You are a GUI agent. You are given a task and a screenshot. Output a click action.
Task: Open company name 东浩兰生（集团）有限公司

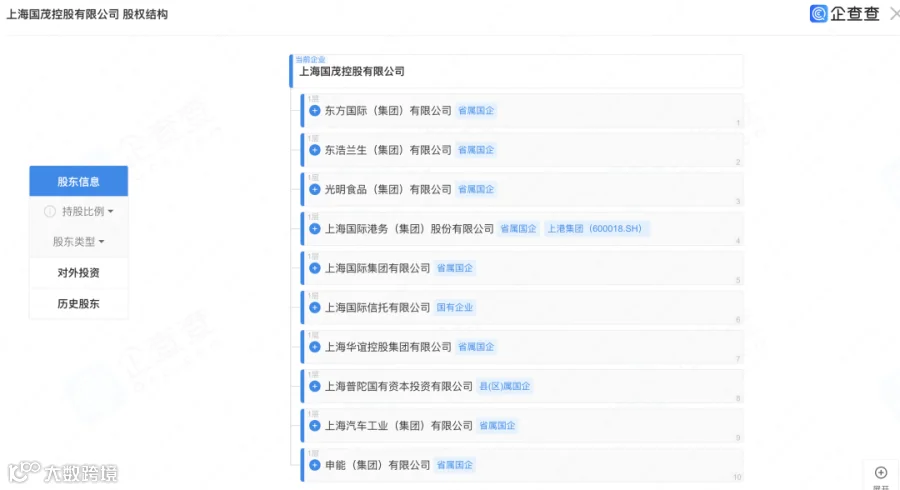click(388, 150)
